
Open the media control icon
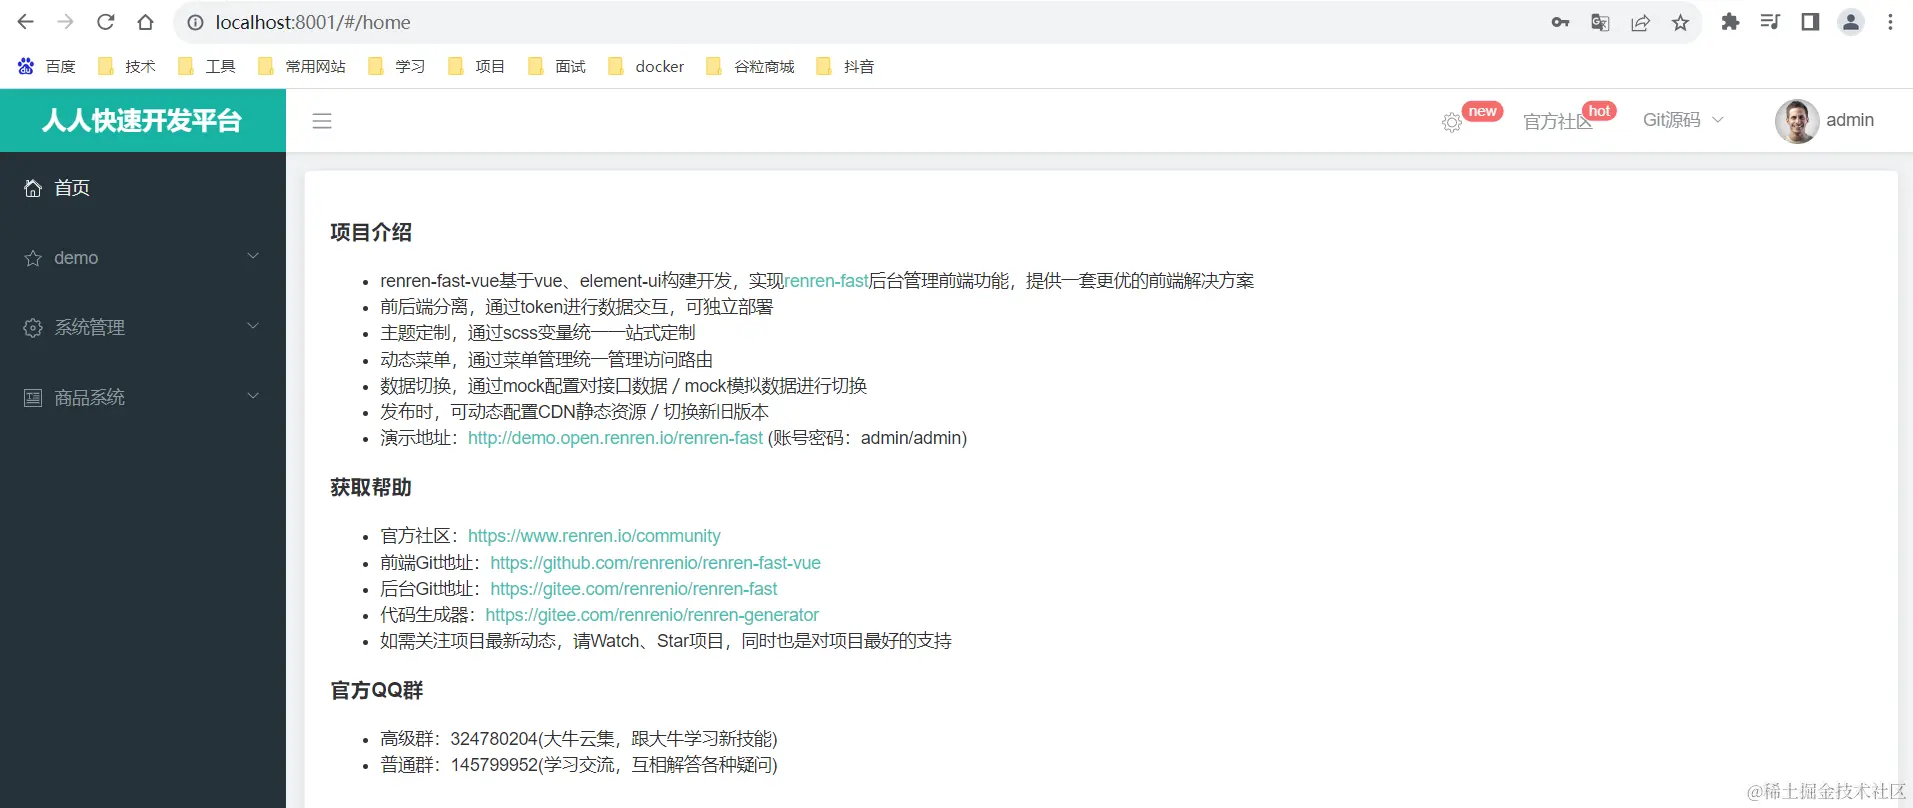(1770, 22)
